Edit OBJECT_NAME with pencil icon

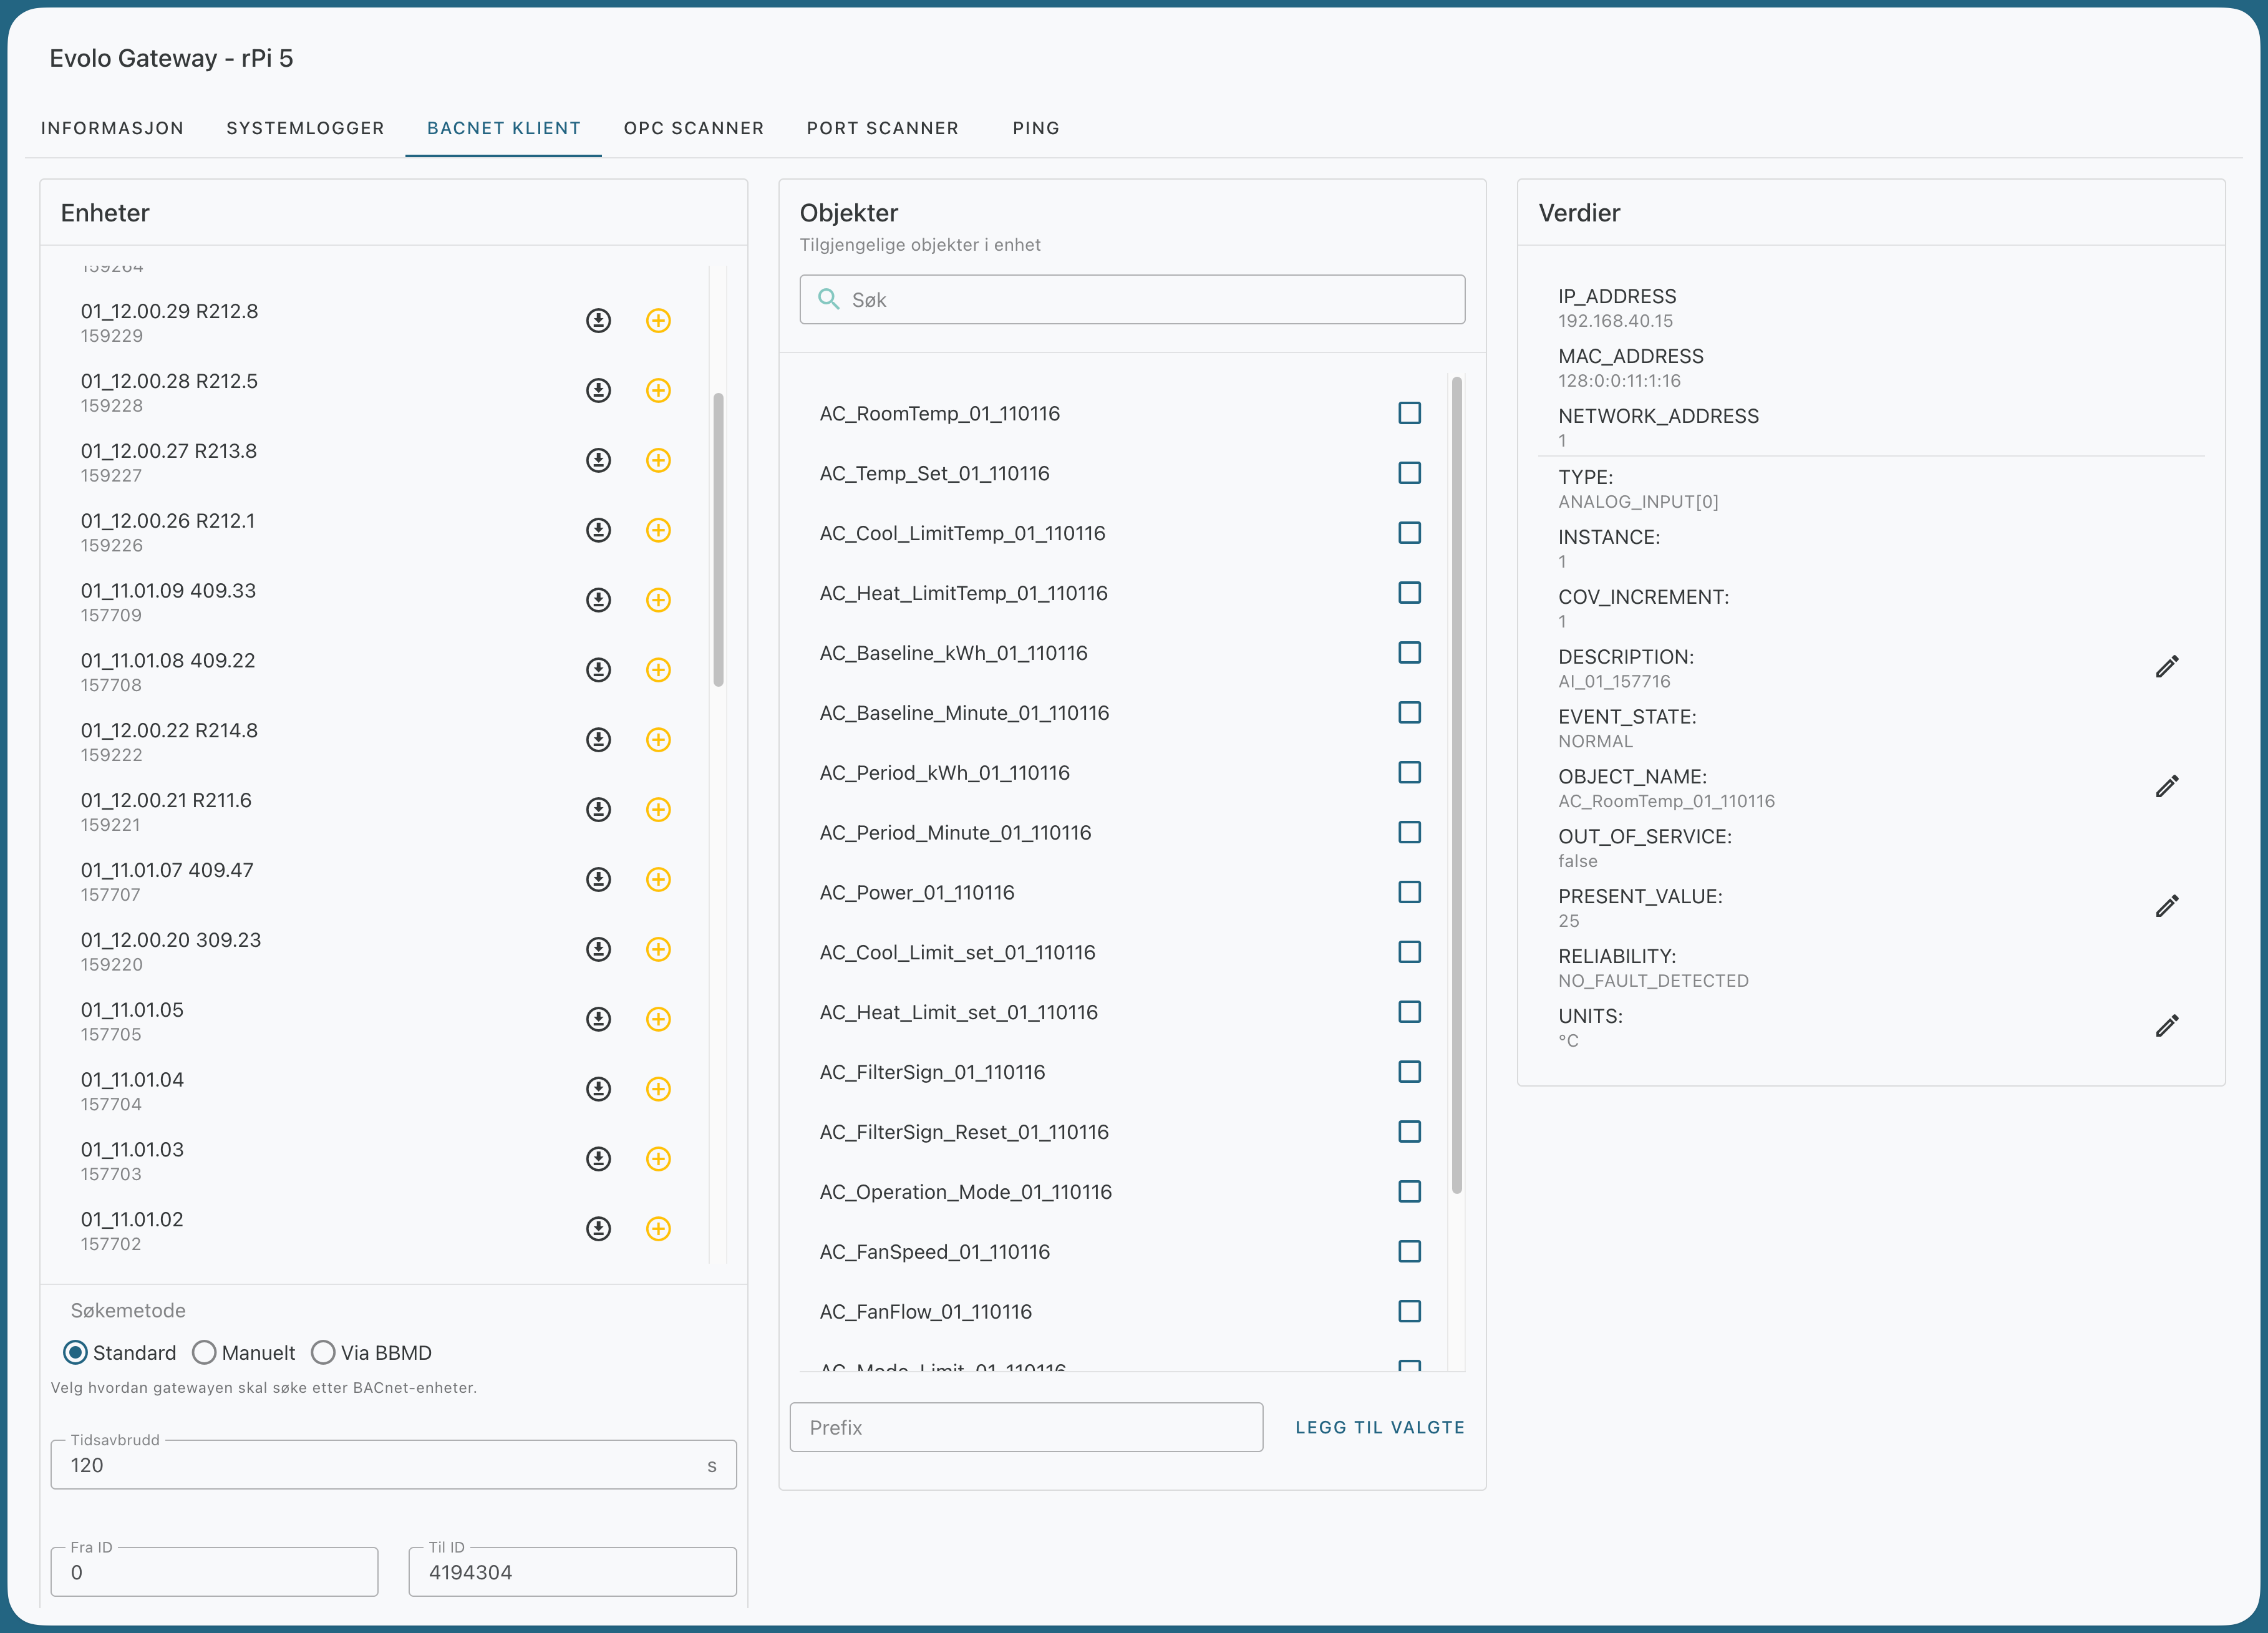2167,787
